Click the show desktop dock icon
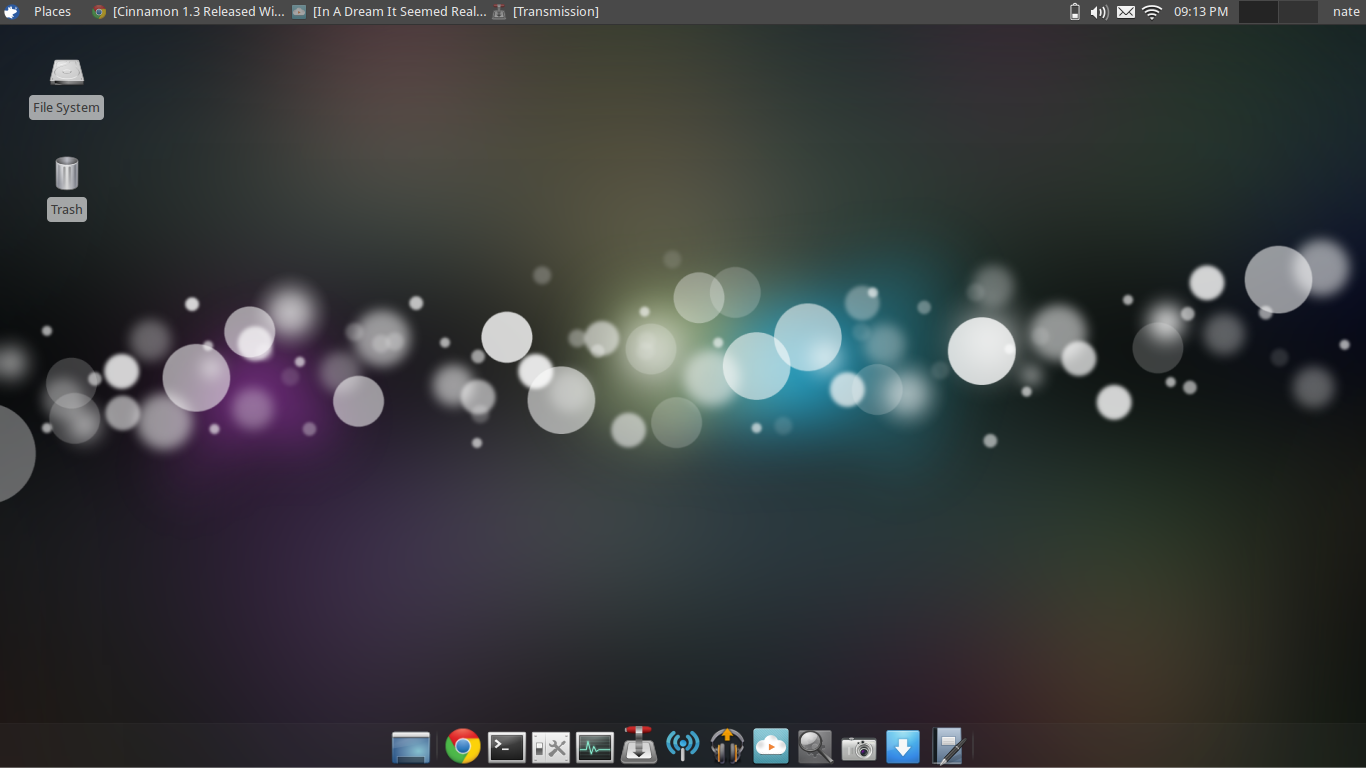 [411, 746]
